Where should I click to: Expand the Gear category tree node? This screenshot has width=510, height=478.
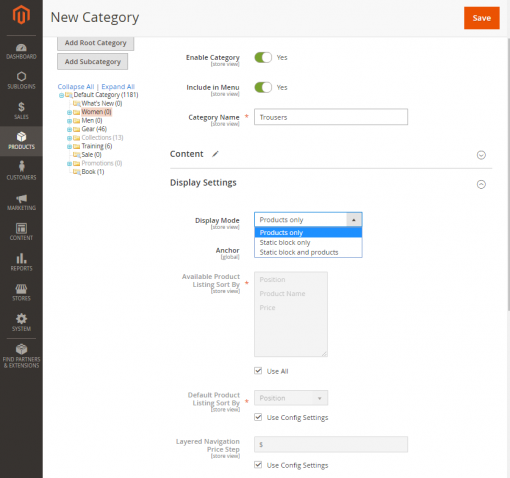coord(69,129)
